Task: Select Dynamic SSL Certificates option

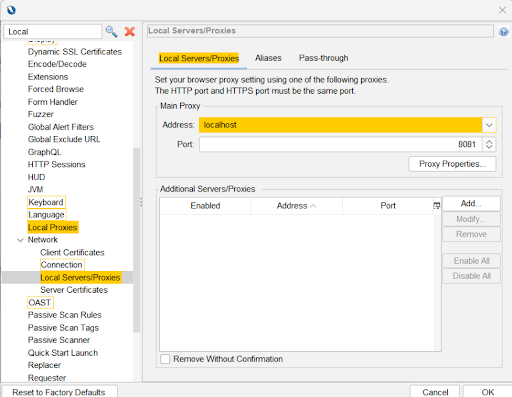Action: click(x=75, y=52)
